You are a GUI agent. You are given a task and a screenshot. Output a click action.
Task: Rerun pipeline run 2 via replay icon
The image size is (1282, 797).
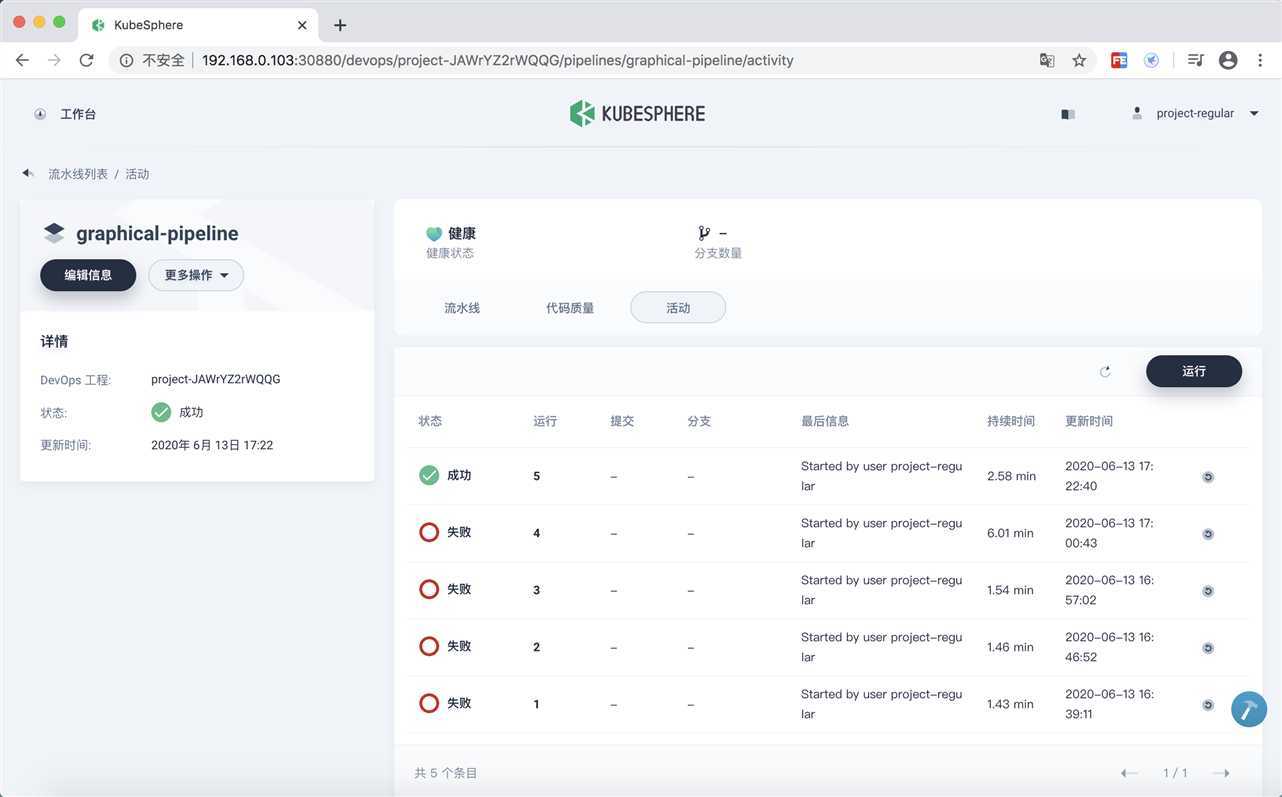point(1208,648)
